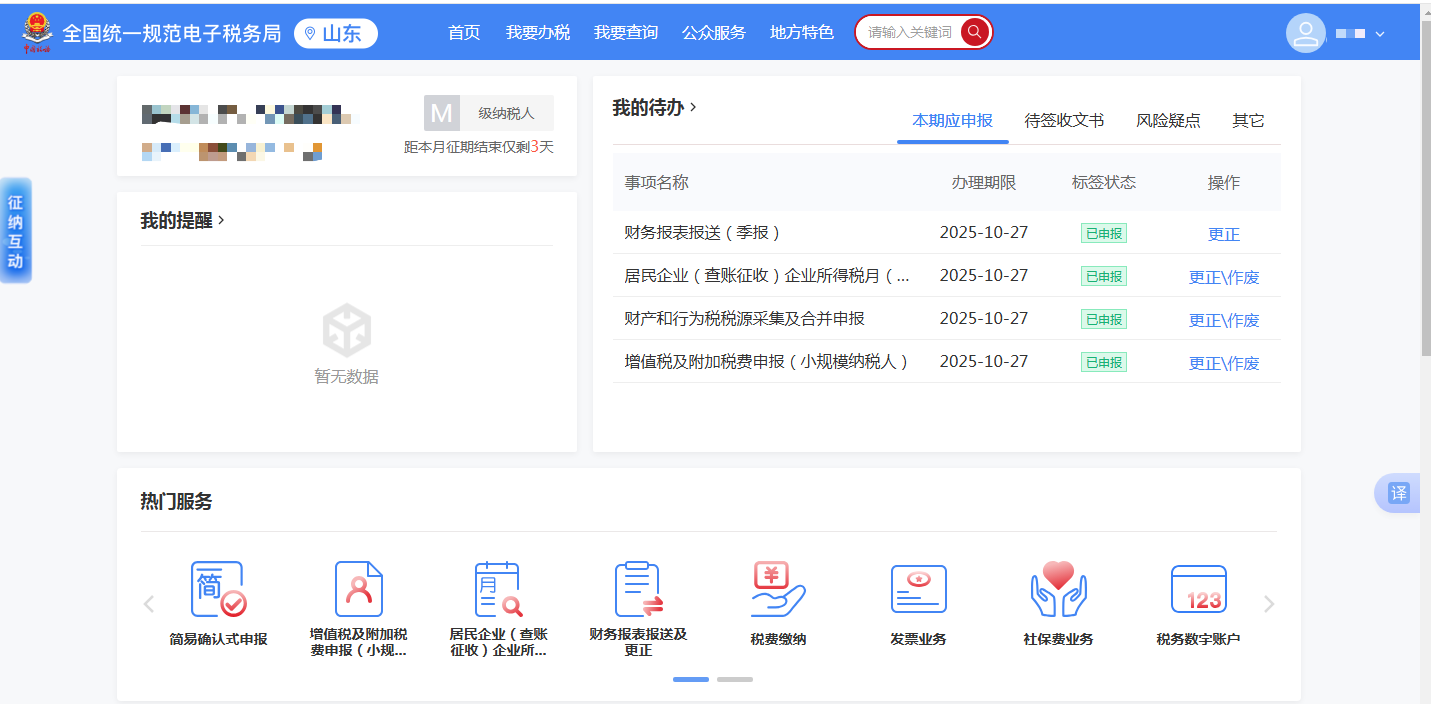Expand the user account dropdown arrow

pyautogui.click(x=1380, y=34)
